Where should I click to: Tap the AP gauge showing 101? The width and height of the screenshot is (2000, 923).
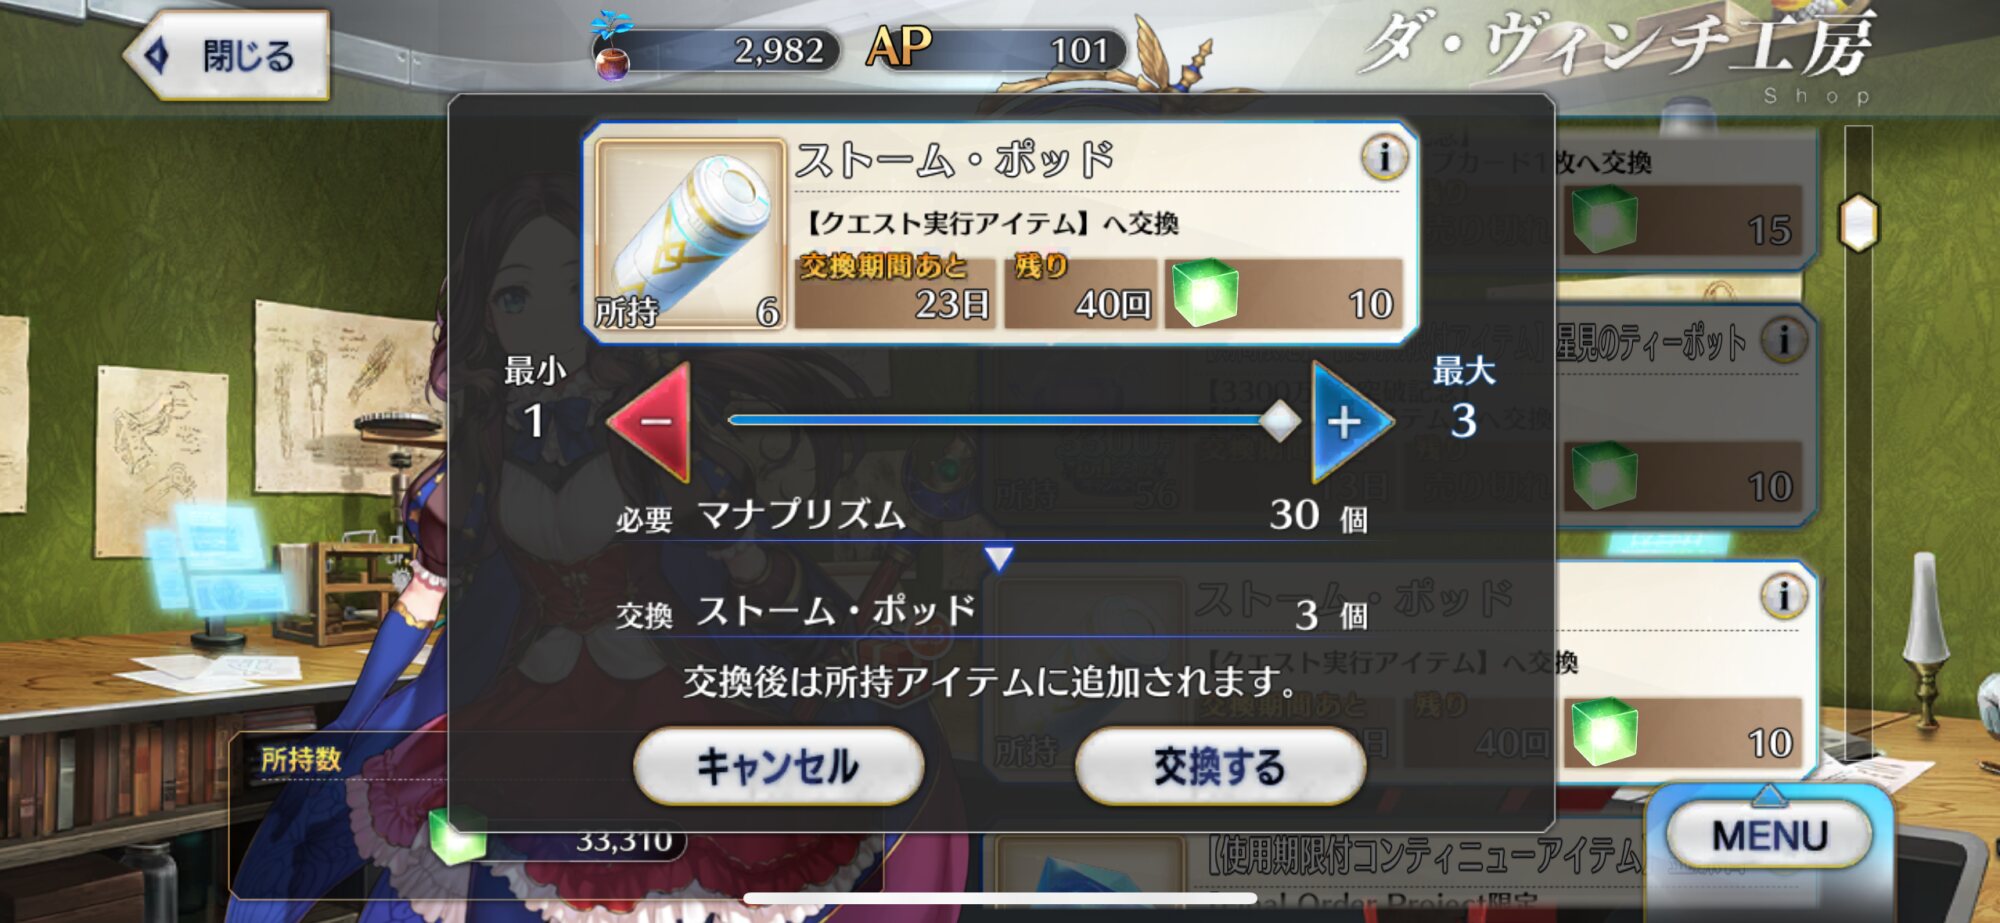tap(995, 49)
